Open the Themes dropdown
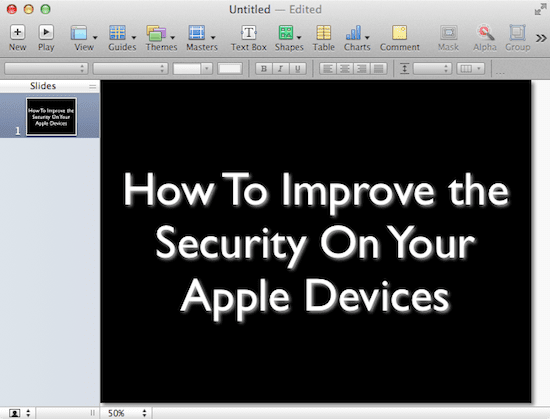This screenshot has height=419, width=550. coord(161,37)
